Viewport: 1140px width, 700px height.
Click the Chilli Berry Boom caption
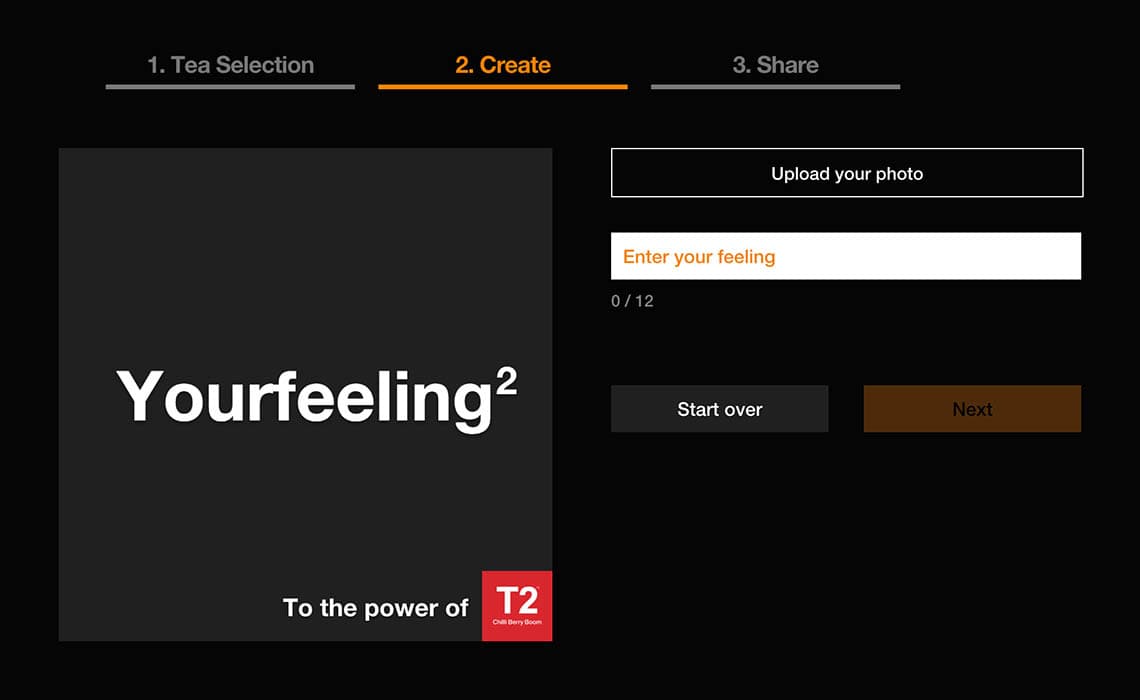[x=517, y=623]
